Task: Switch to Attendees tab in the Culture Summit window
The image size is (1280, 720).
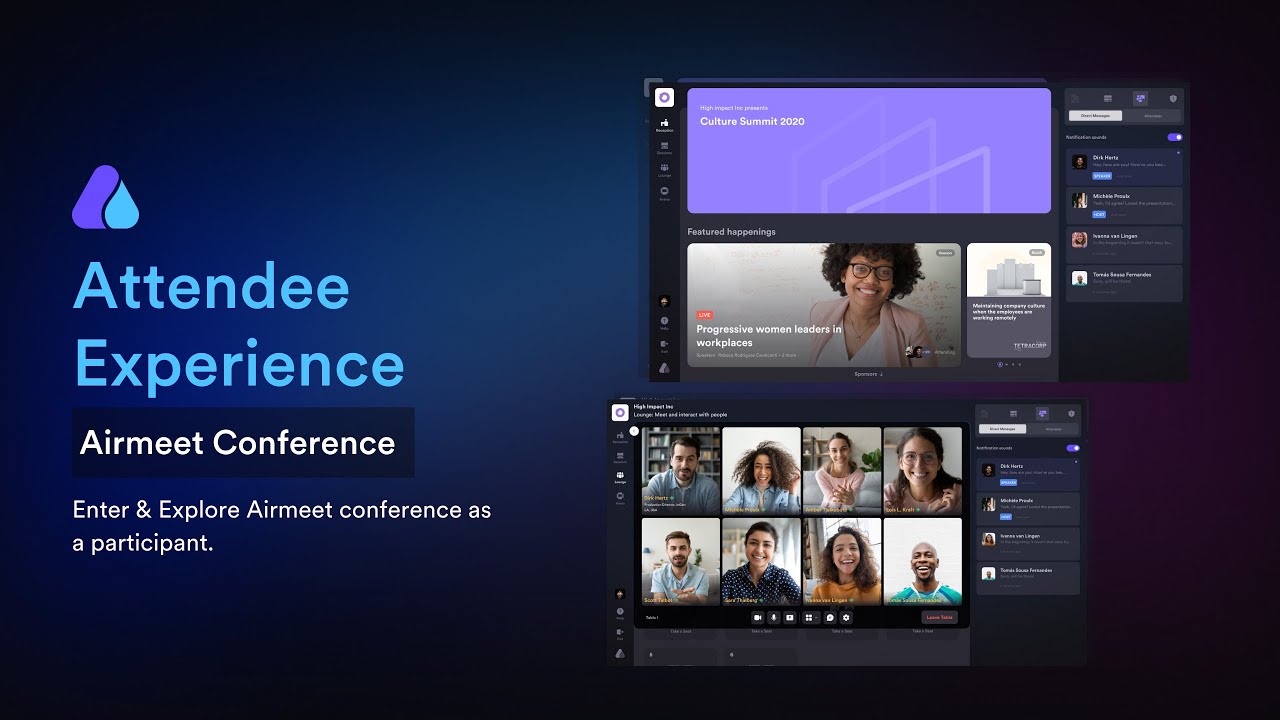Action: tap(1152, 116)
